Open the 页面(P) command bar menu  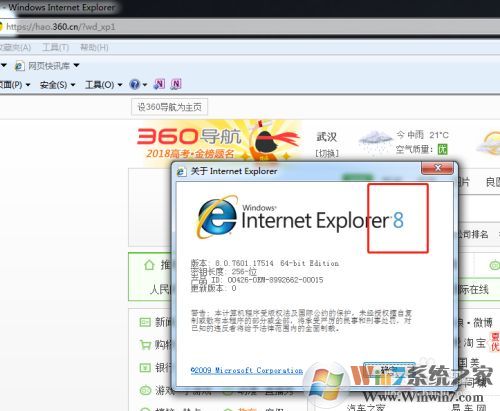[x=14, y=85]
